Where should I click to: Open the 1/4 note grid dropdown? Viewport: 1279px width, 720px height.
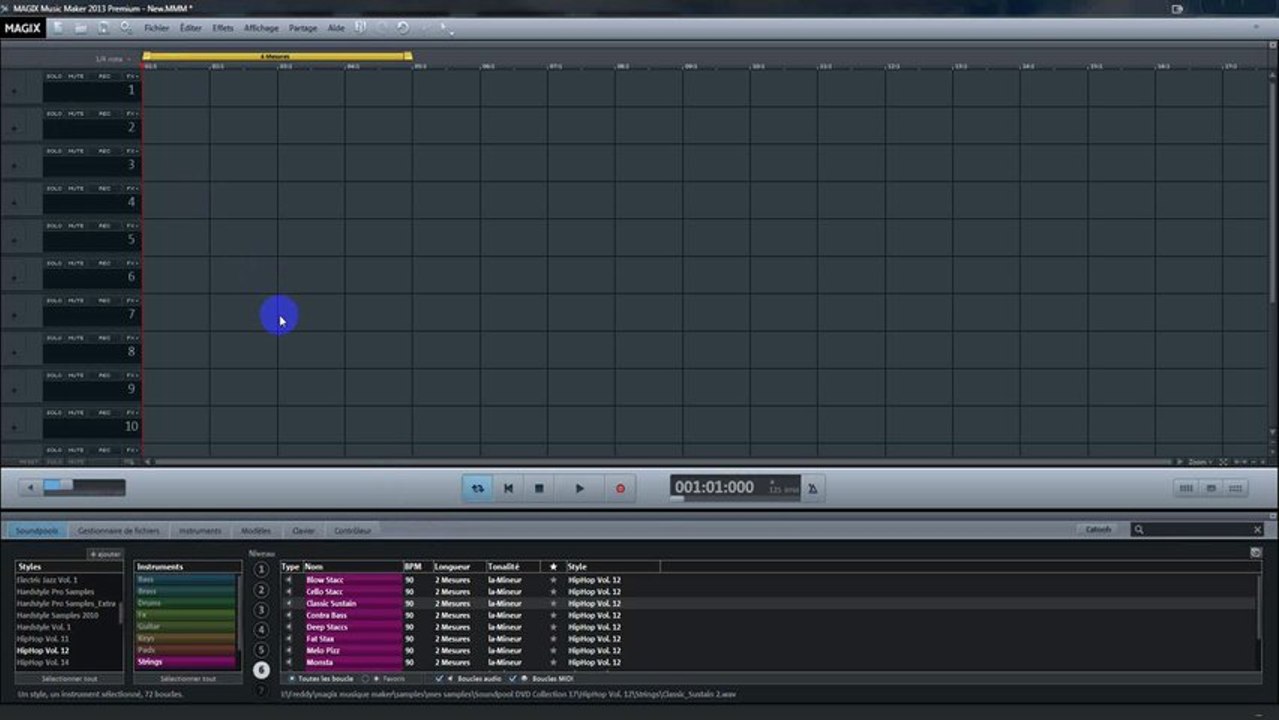(x=113, y=59)
